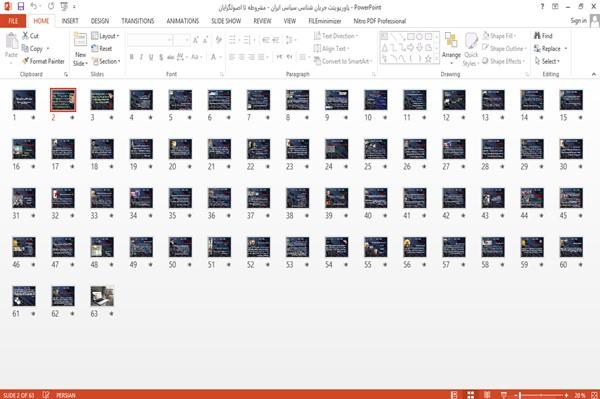Toggle Bold formatting
This screenshot has height=399, width=600.
[132, 57]
